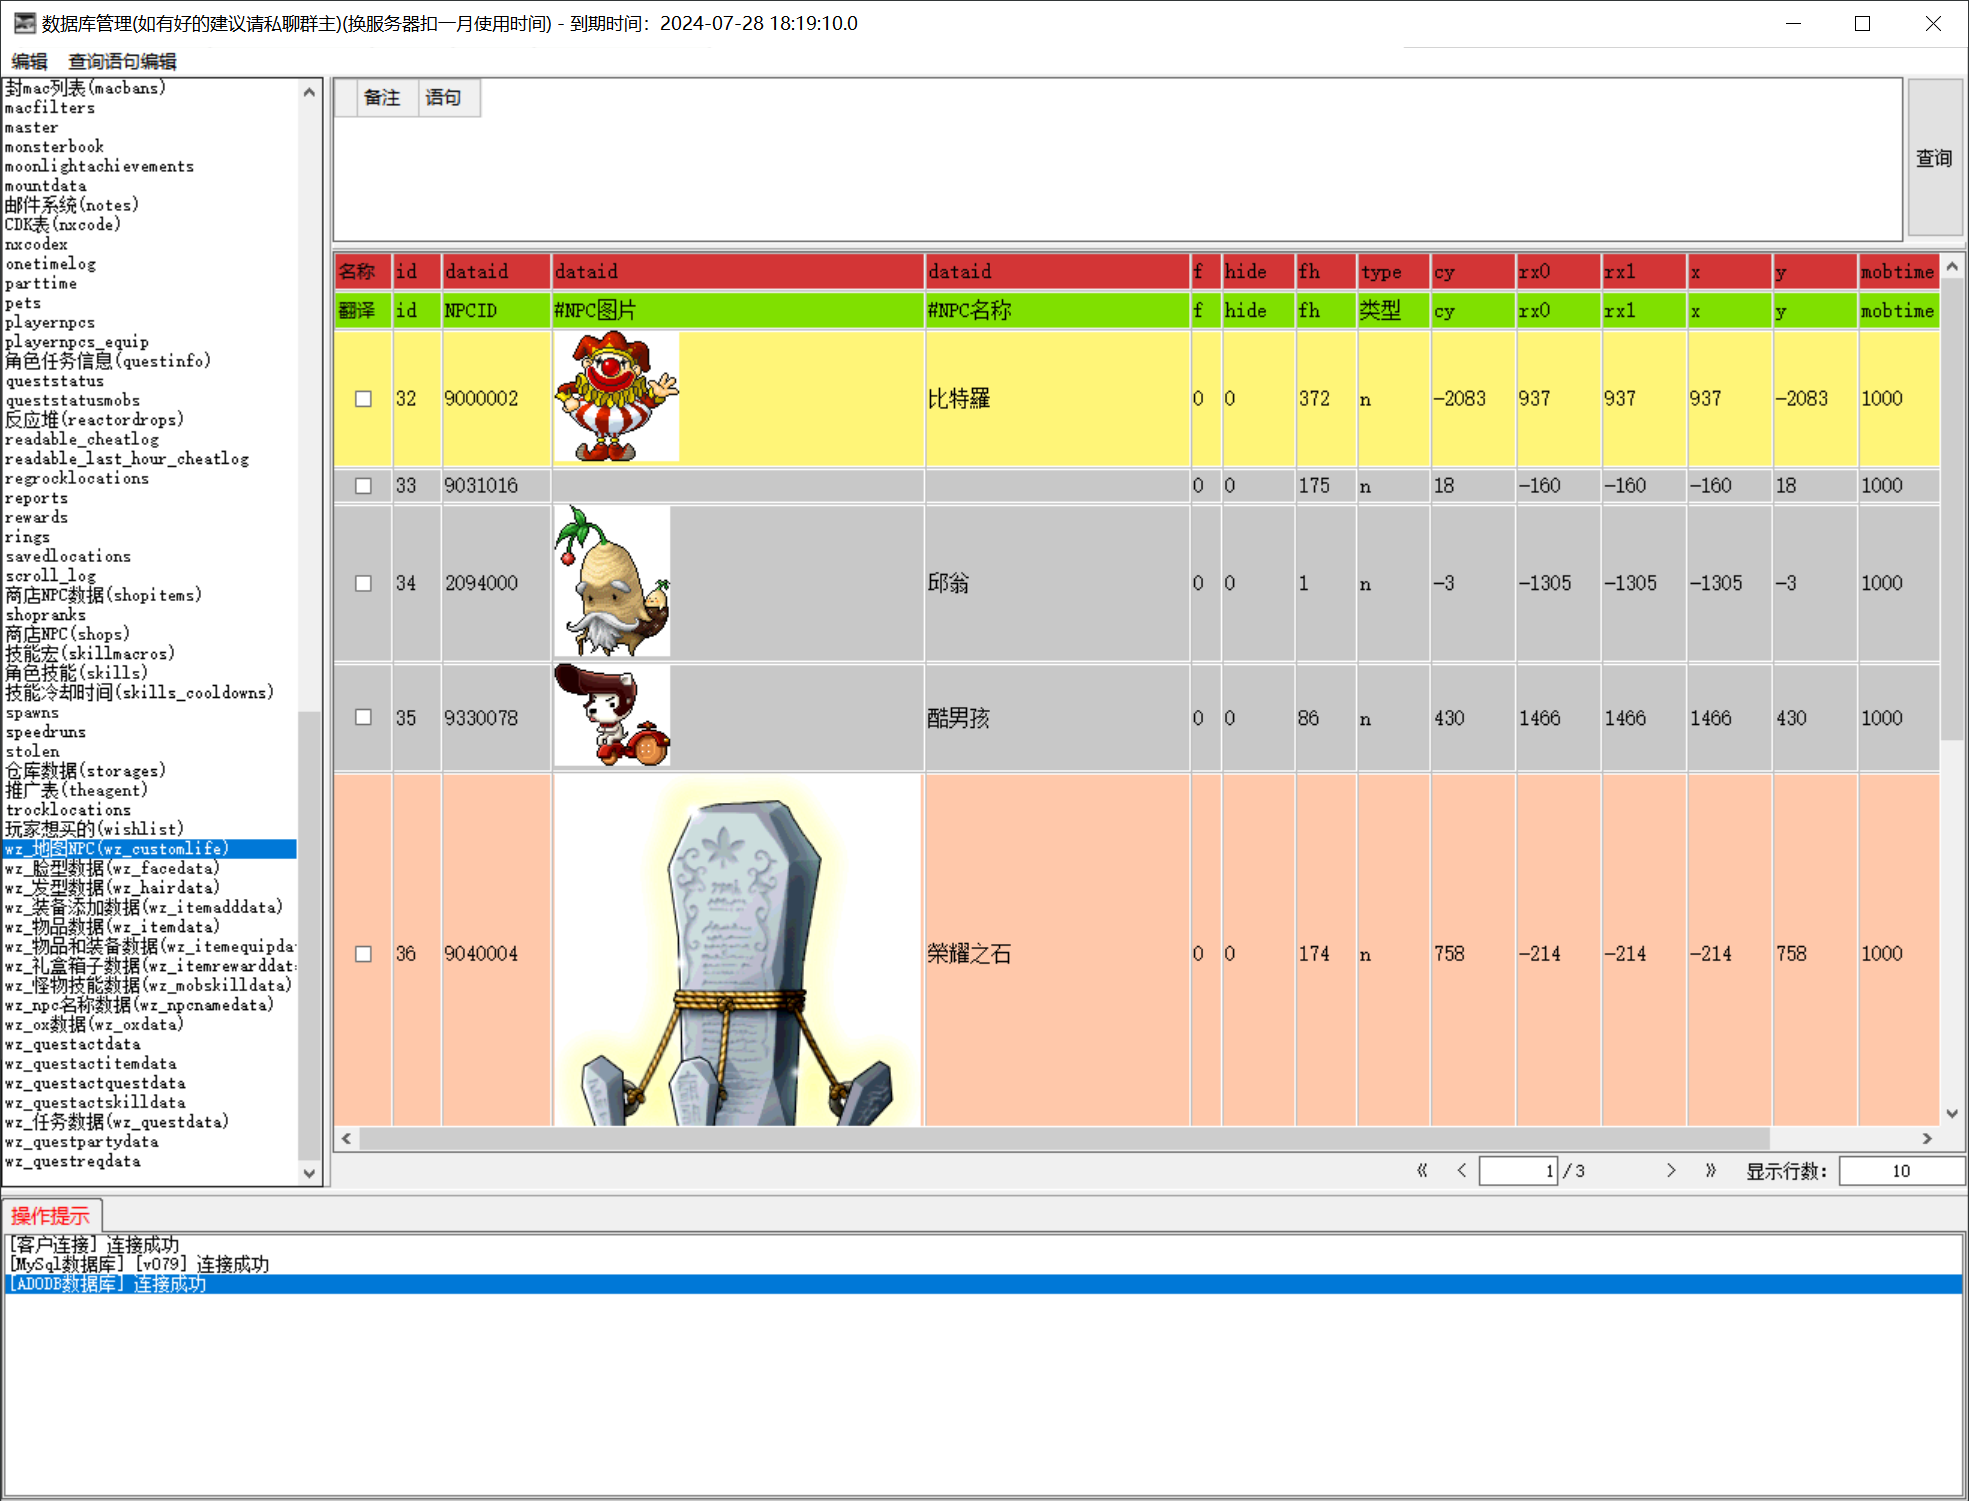Click the page number input field
Screen dimensions: 1969x1501
coord(1518,1170)
